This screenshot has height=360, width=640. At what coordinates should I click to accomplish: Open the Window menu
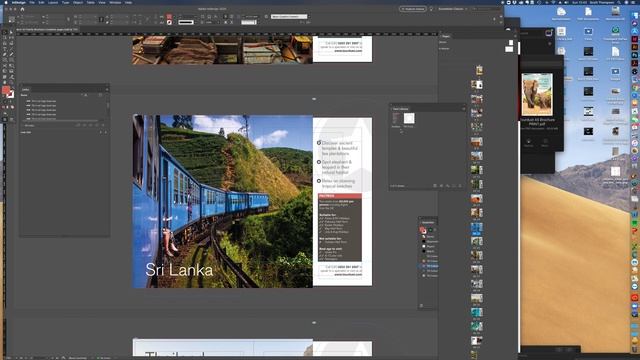point(115,2)
